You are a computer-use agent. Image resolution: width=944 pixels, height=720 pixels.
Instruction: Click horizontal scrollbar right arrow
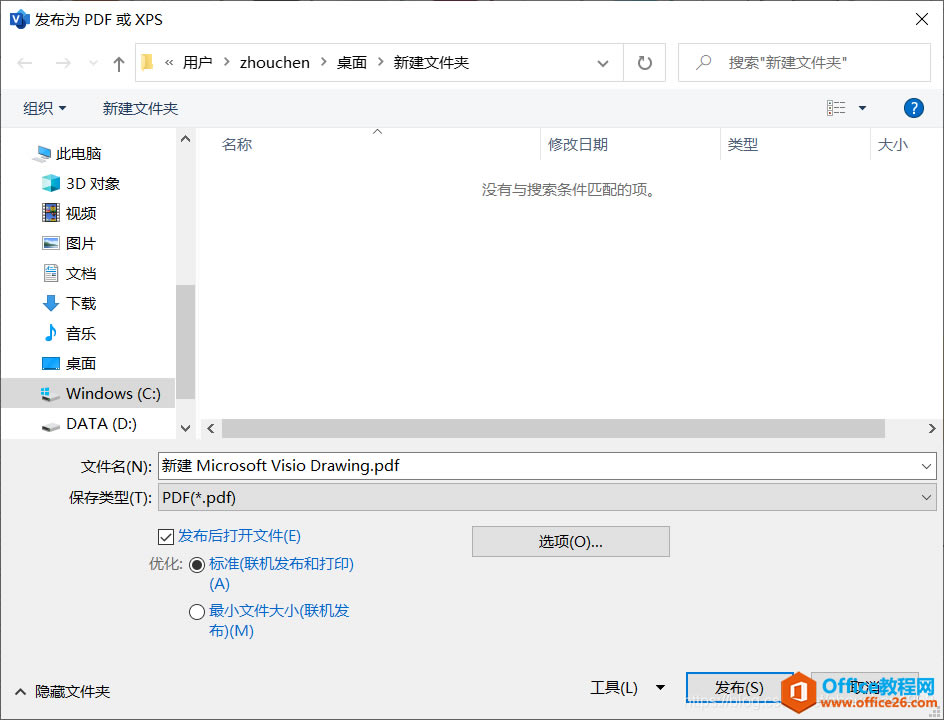coord(931,428)
